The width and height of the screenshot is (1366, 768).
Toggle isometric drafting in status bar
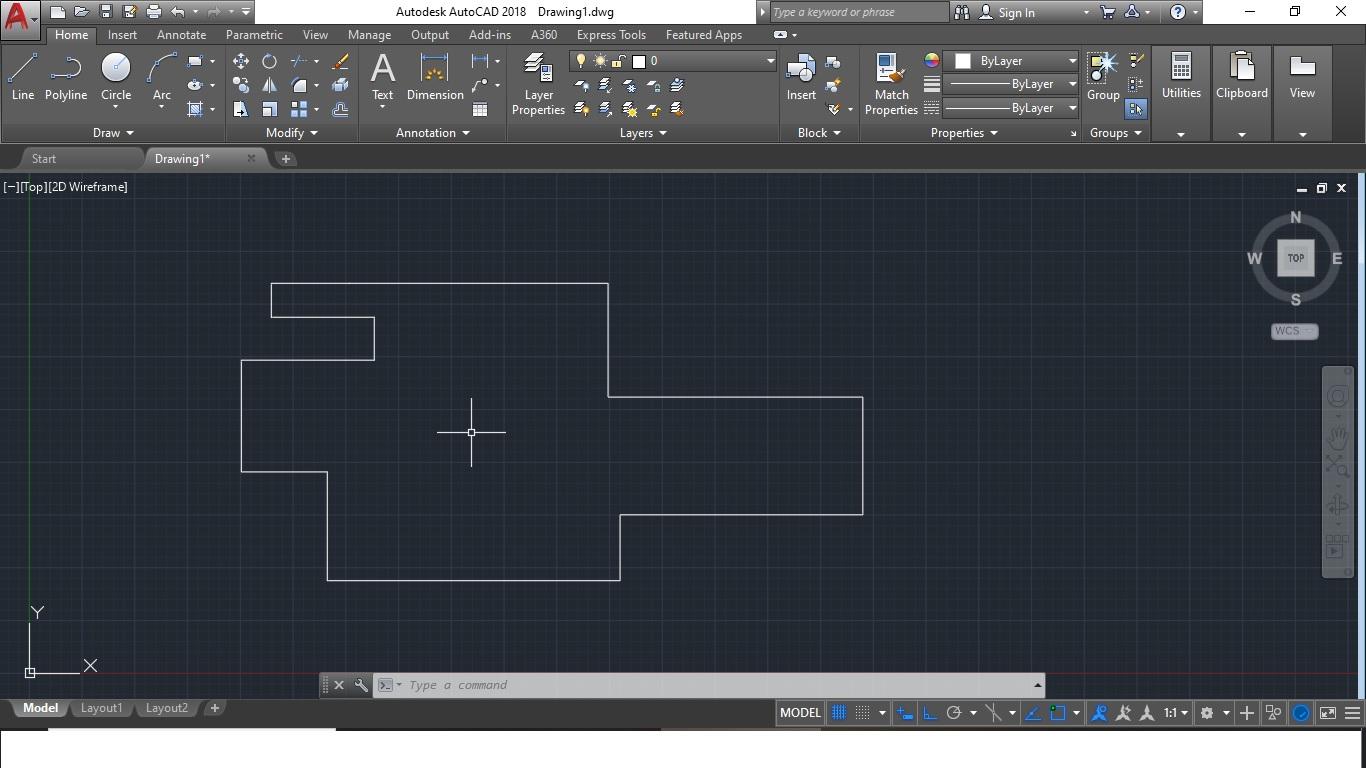993,713
